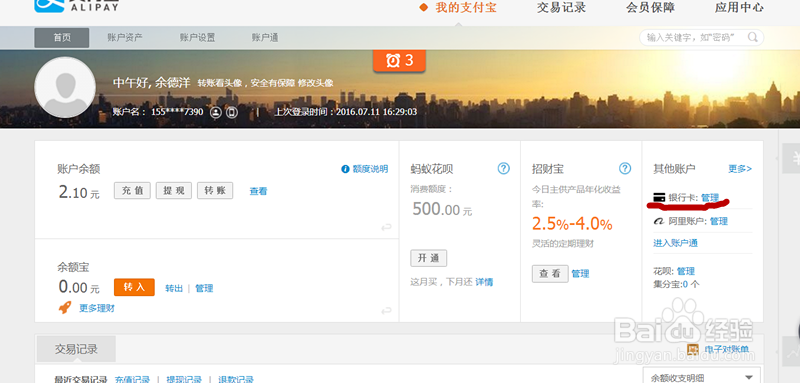Screen dimensions: 800x383
Task: Click the 开通 button for 蚂蚁花呗
Action: point(429,258)
